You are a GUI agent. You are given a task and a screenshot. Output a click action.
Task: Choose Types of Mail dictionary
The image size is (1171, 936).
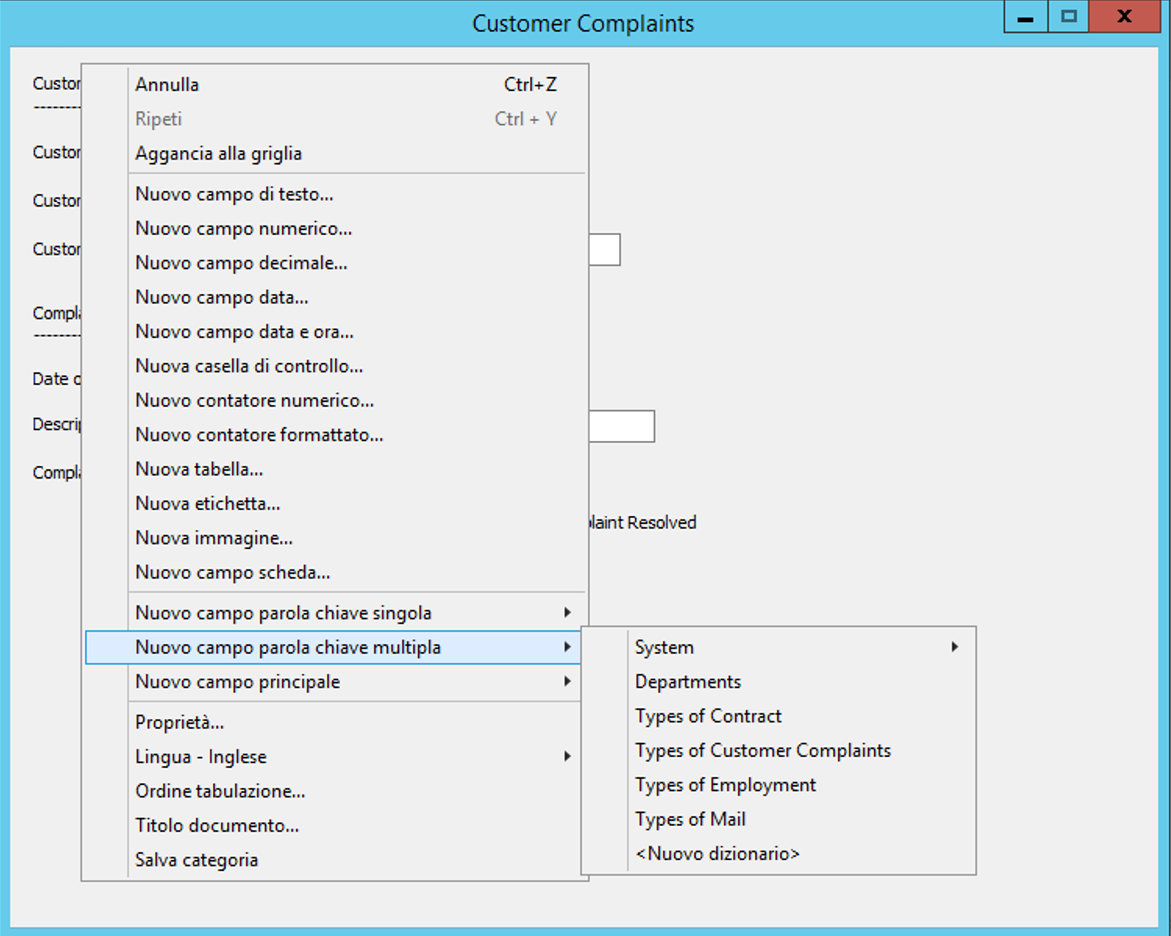click(x=779, y=819)
